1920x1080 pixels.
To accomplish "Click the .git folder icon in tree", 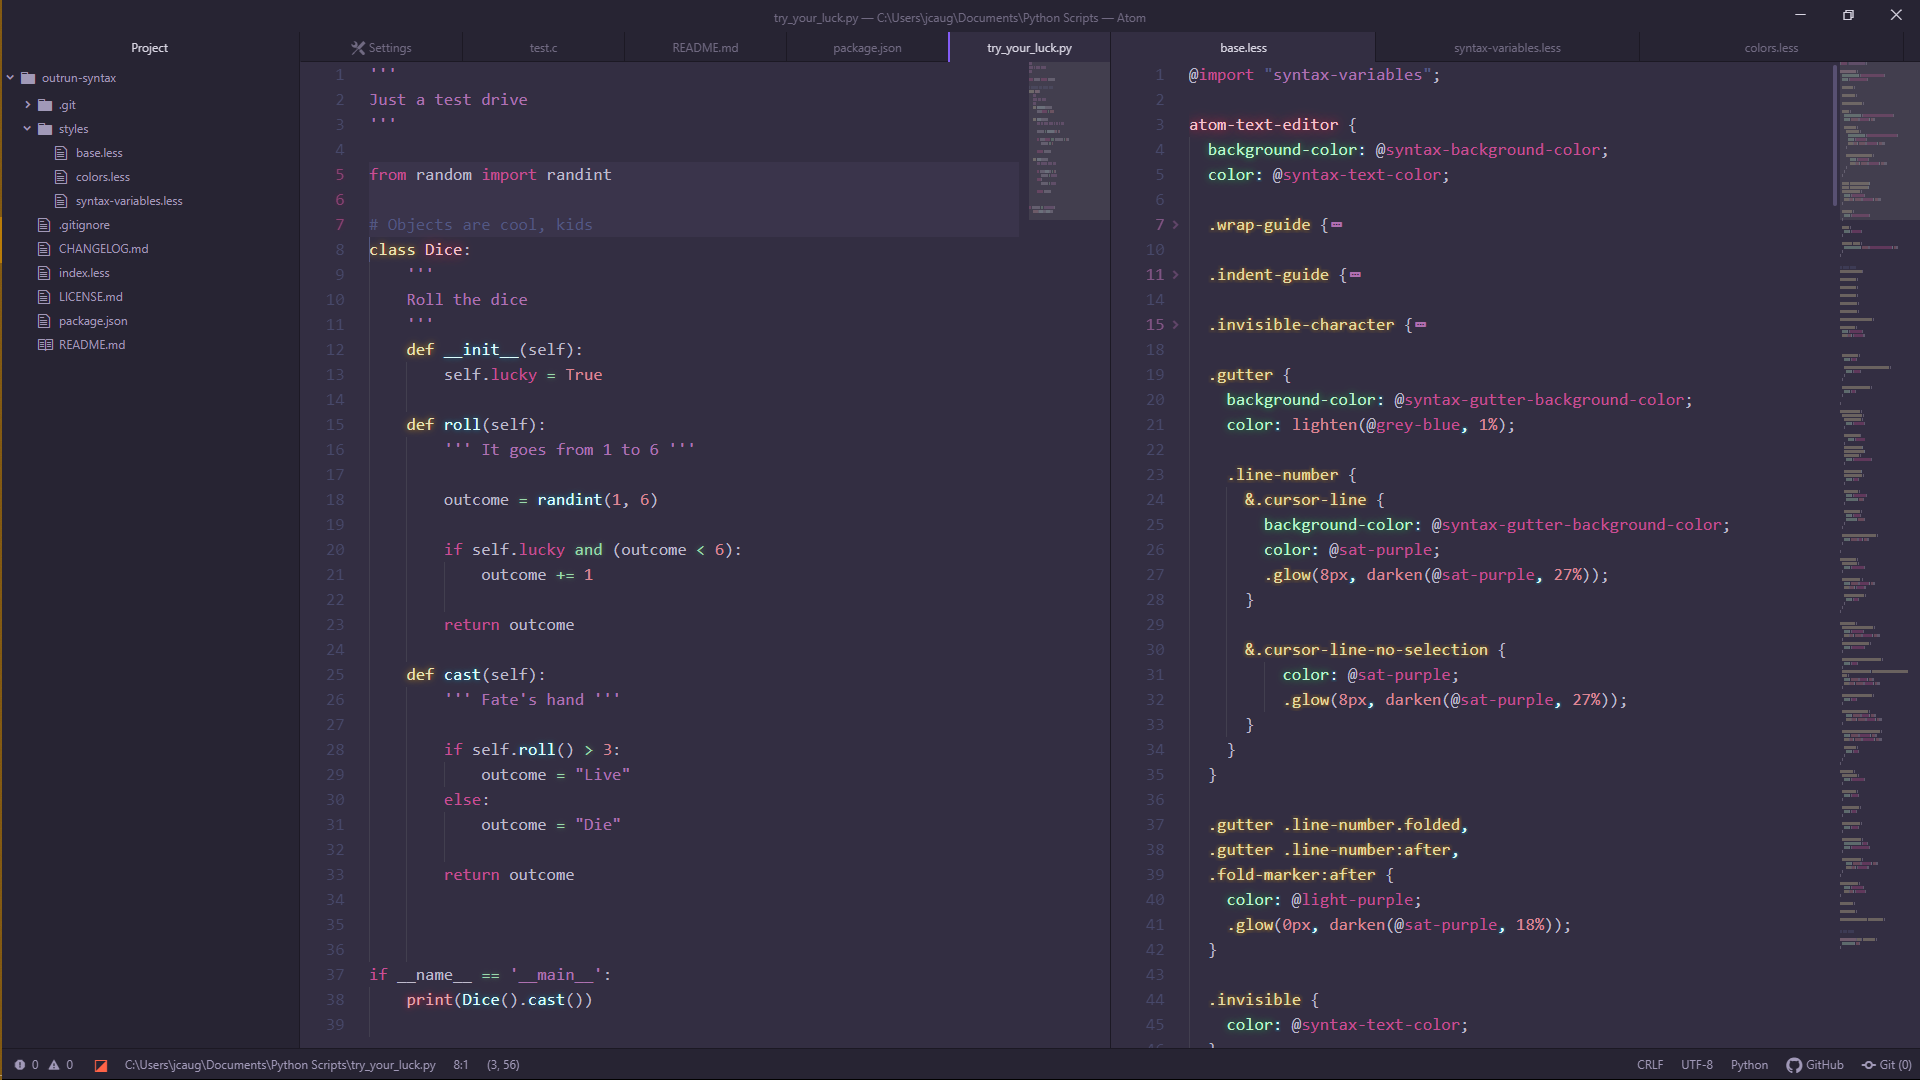I will point(45,105).
